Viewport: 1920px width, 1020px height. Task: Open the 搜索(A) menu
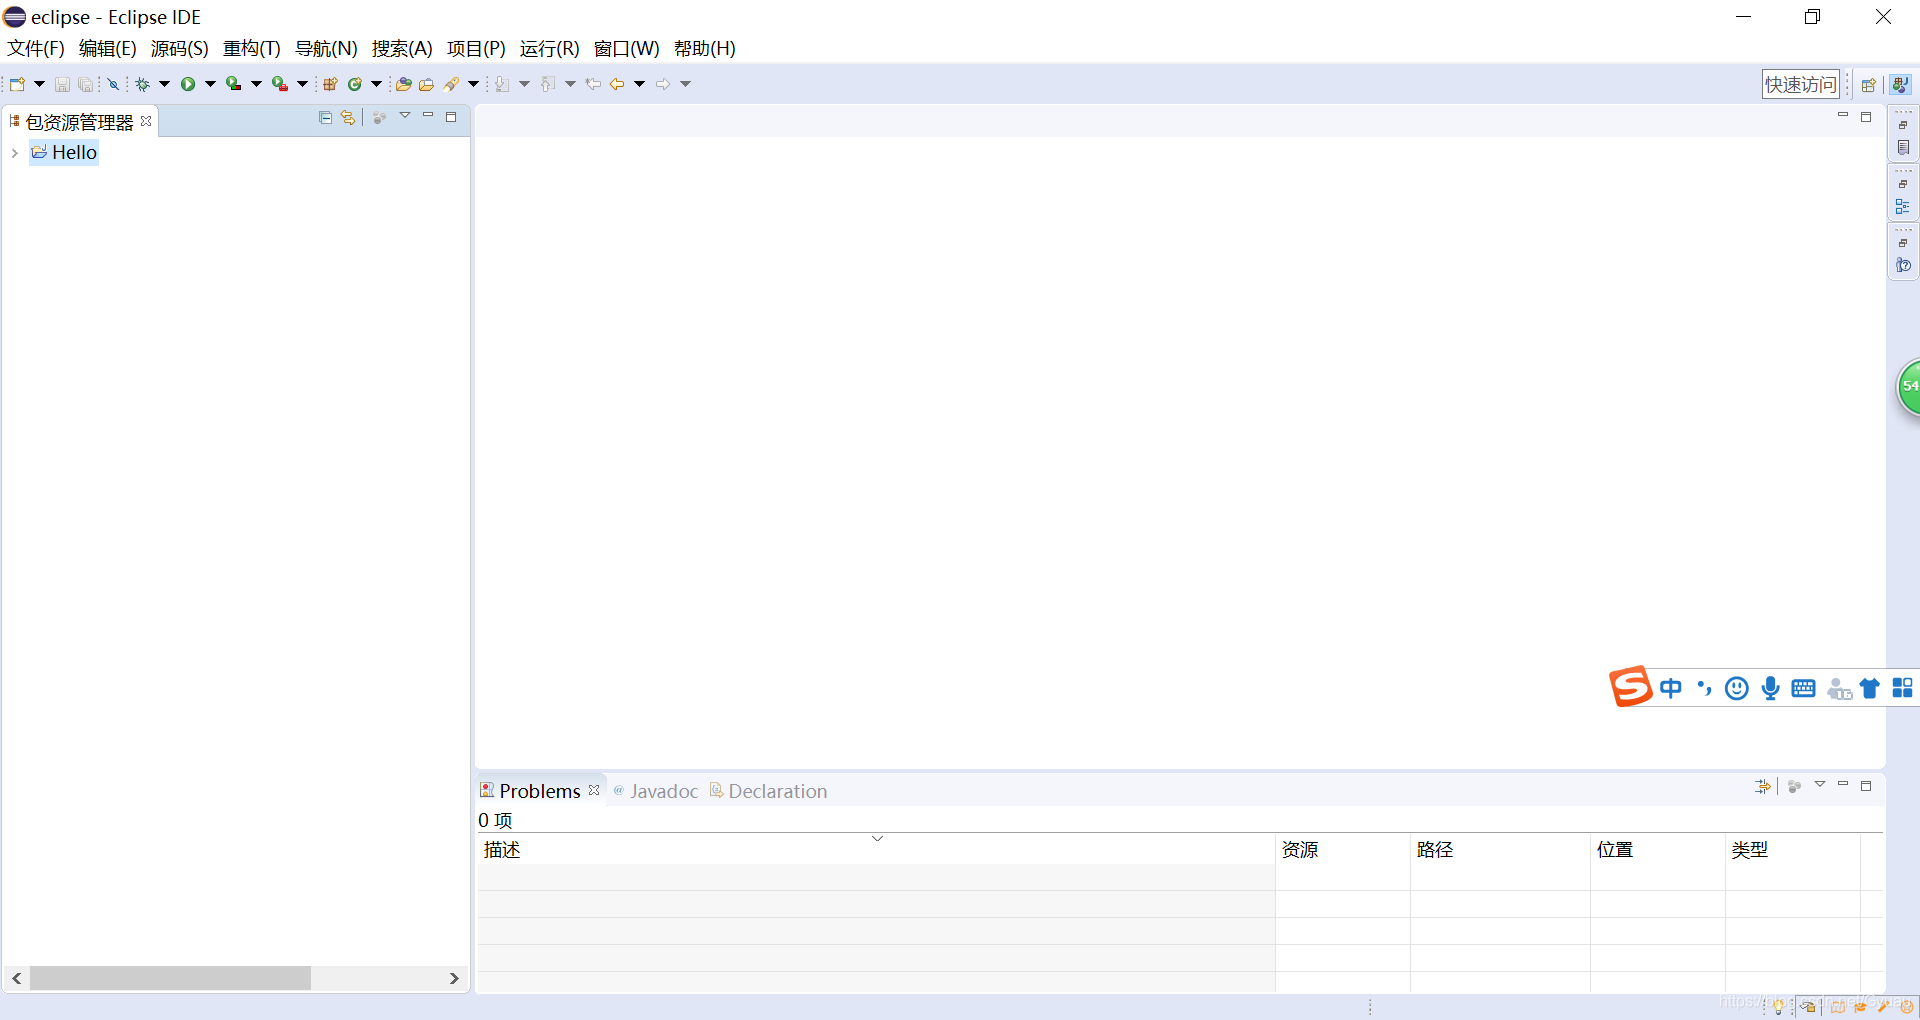tap(402, 48)
